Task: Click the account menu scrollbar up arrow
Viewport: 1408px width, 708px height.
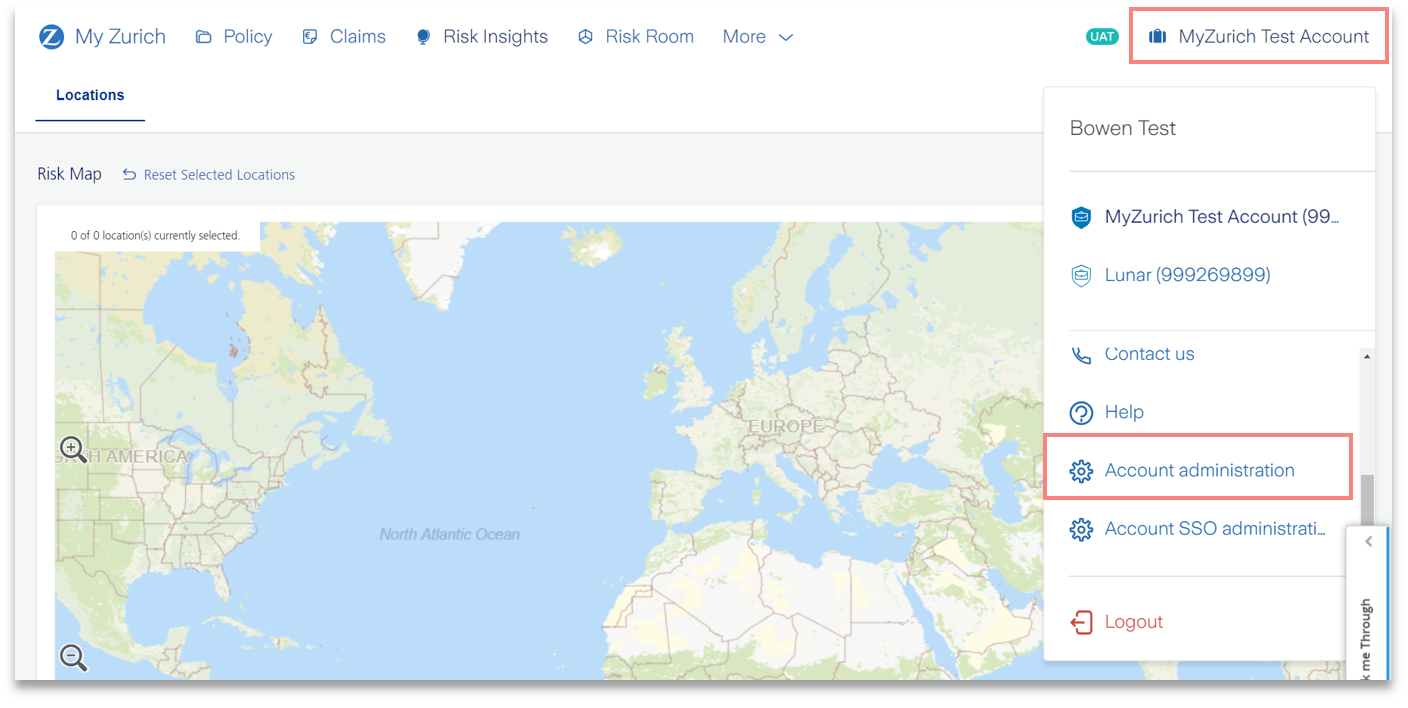Action: pyautogui.click(x=1367, y=357)
